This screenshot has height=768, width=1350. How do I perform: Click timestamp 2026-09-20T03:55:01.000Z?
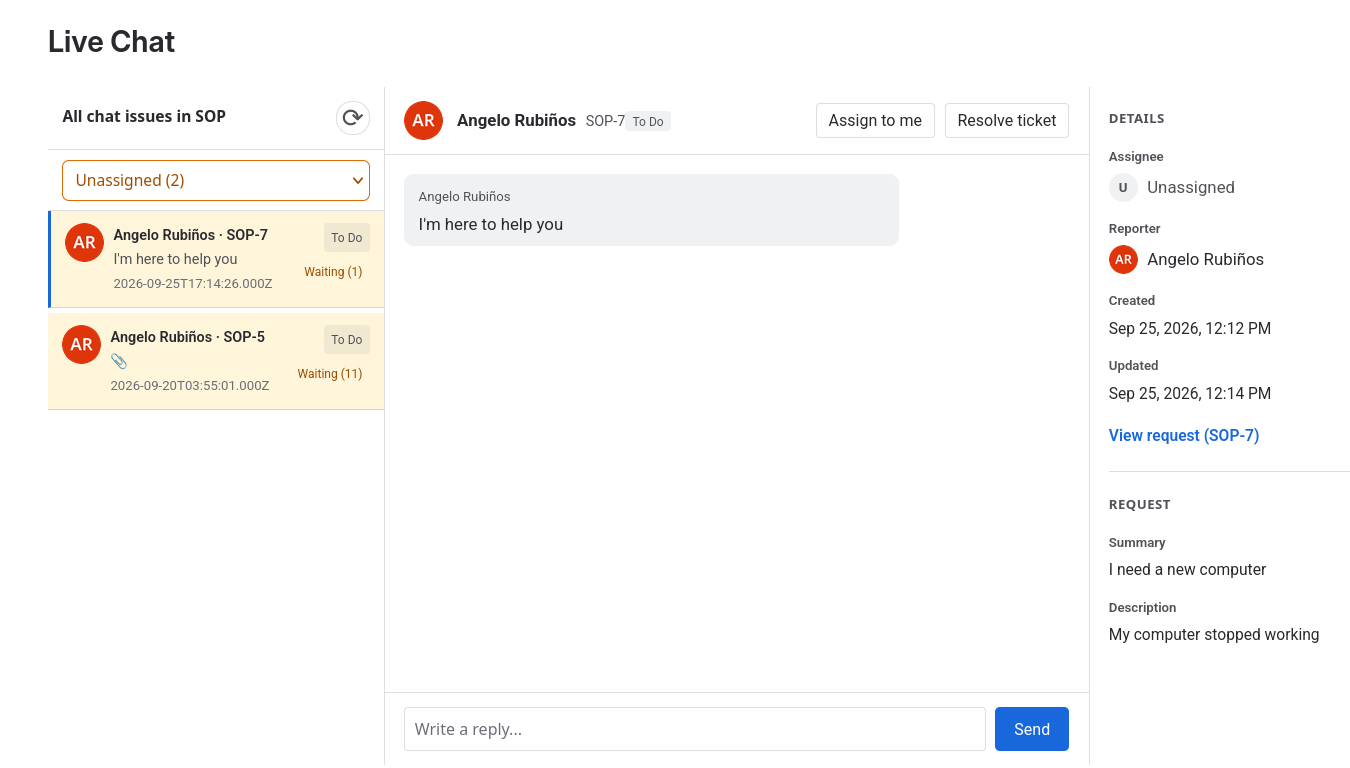(190, 386)
